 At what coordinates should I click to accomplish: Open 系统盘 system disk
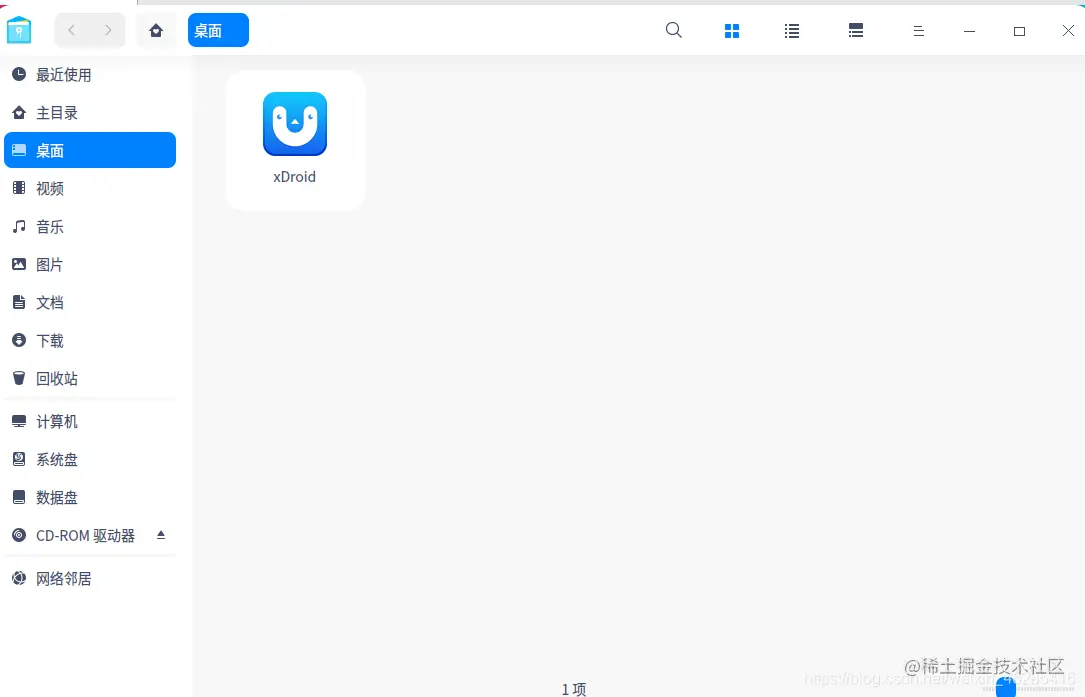[x=90, y=460]
